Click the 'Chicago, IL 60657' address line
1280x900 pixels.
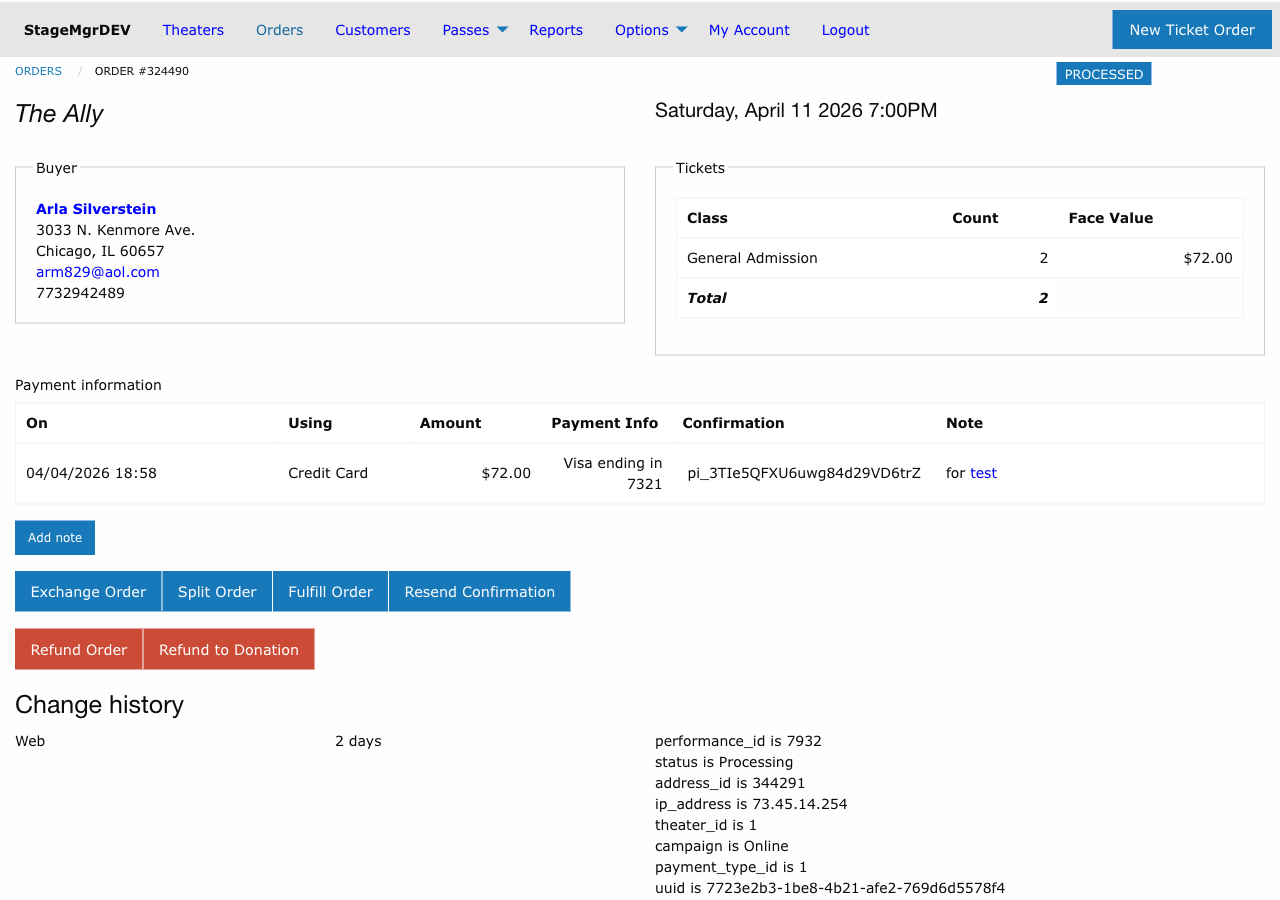100,251
